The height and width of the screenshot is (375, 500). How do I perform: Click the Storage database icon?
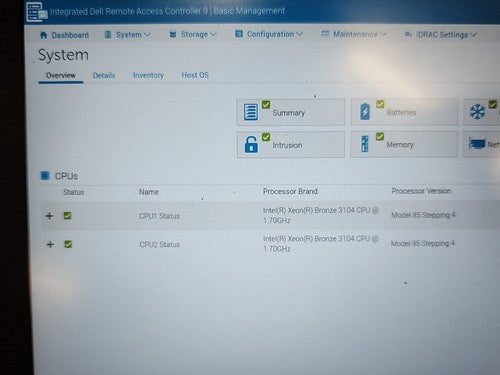pyautogui.click(x=173, y=34)
